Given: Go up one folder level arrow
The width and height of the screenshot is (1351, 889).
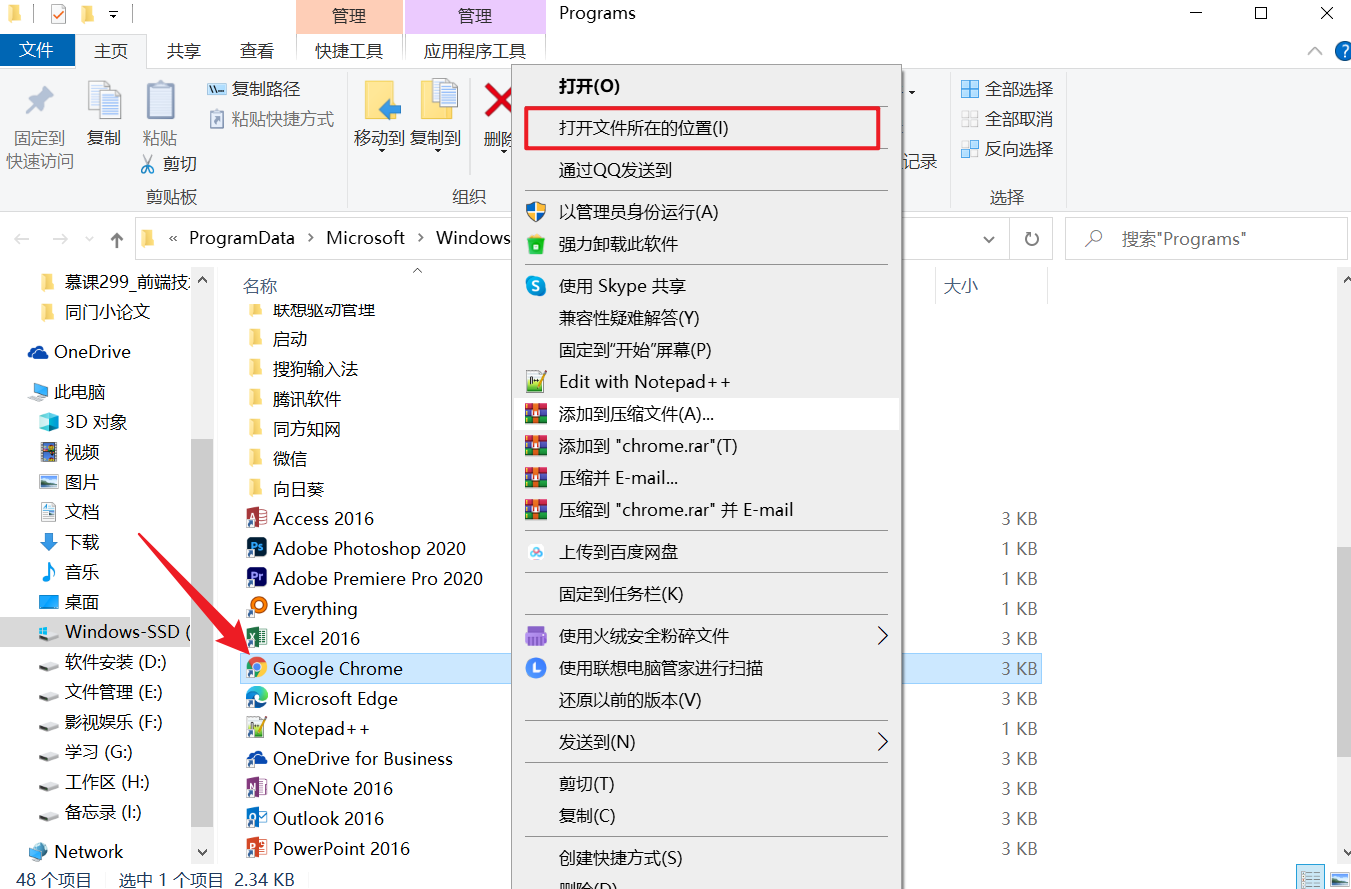Looking at the screenshot, I should [117, 239].
